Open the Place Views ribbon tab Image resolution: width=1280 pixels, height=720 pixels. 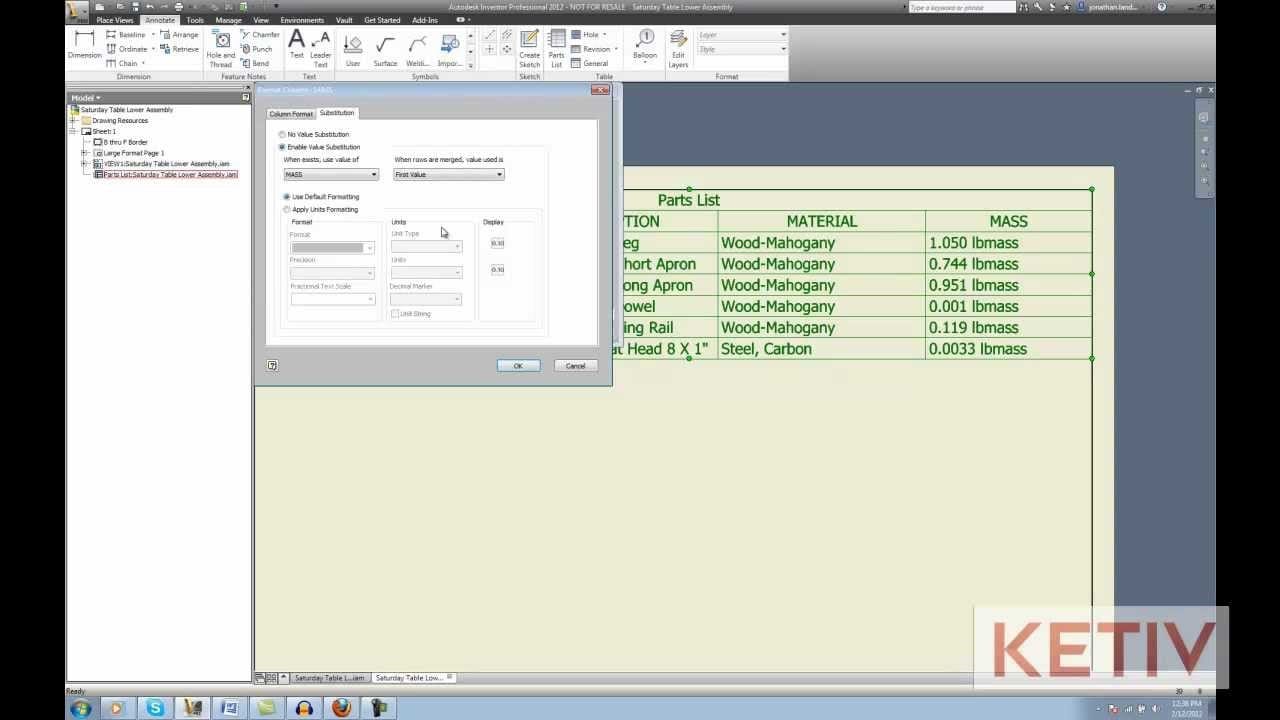[x=115, y=20]
